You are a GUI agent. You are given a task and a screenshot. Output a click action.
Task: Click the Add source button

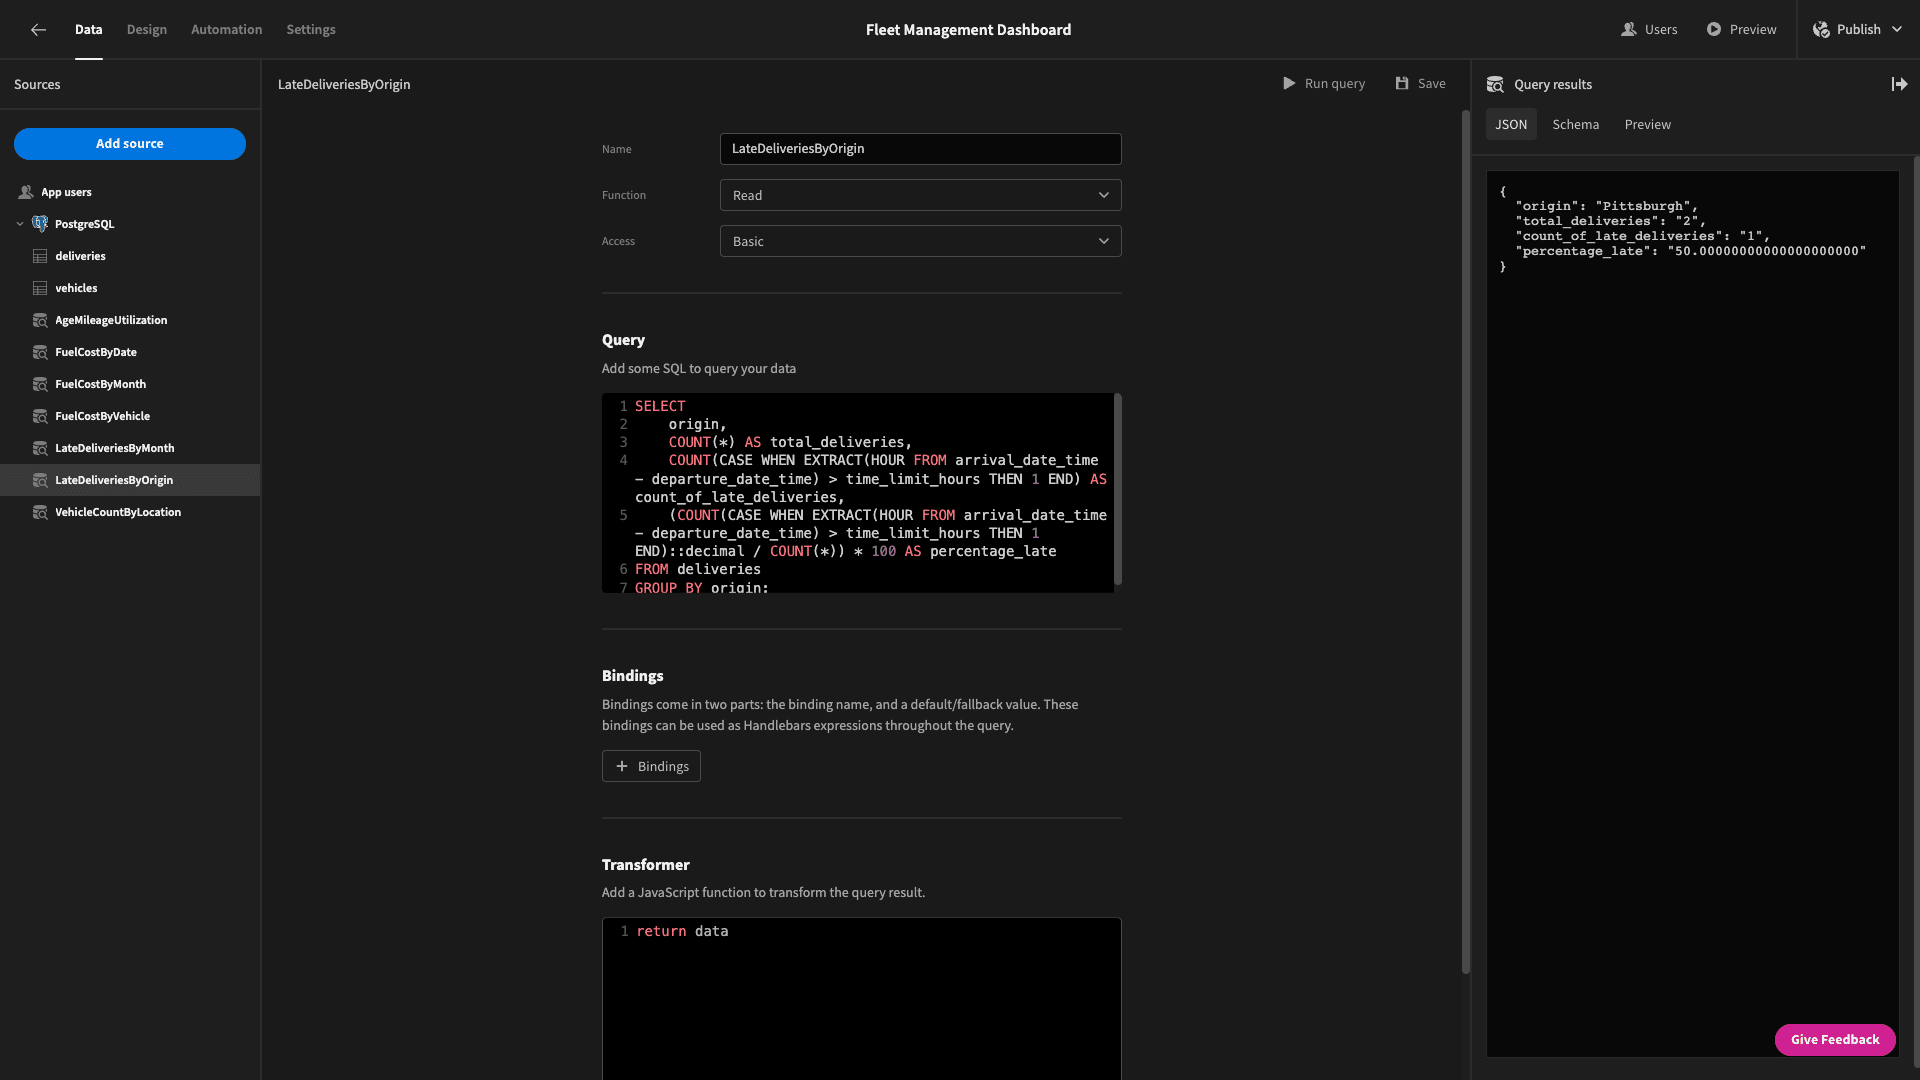point(130,144)
